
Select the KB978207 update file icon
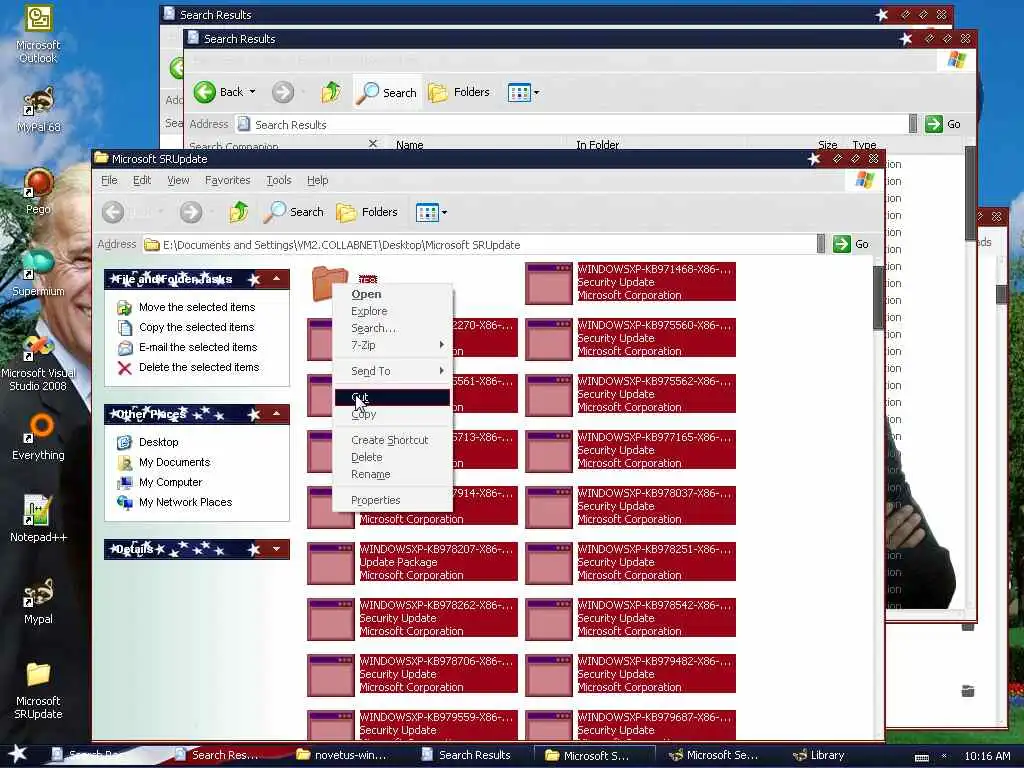tap(330, 563)
